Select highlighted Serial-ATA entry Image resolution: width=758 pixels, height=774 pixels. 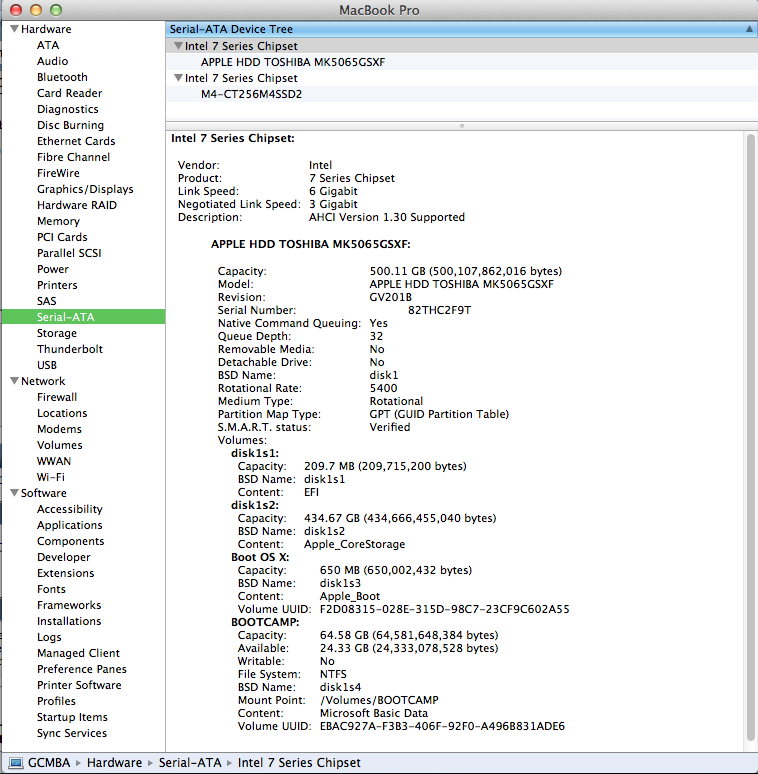83,317
